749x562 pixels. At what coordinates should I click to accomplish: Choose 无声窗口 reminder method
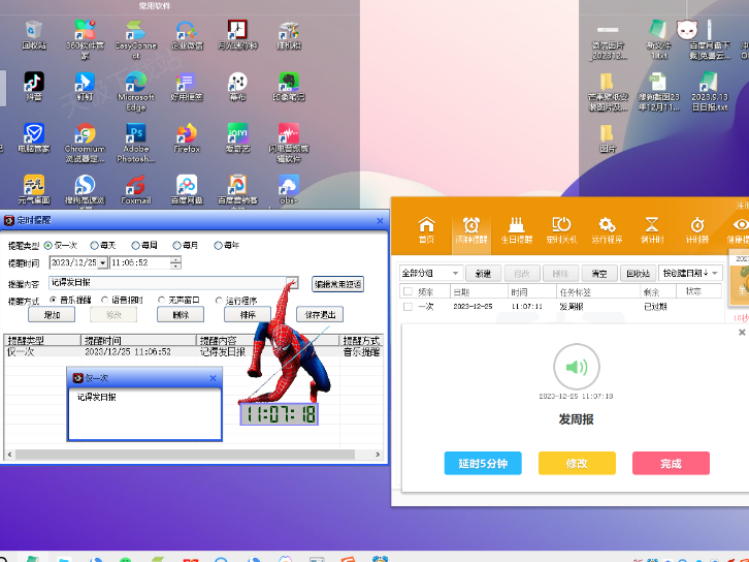tap(161, 300)
